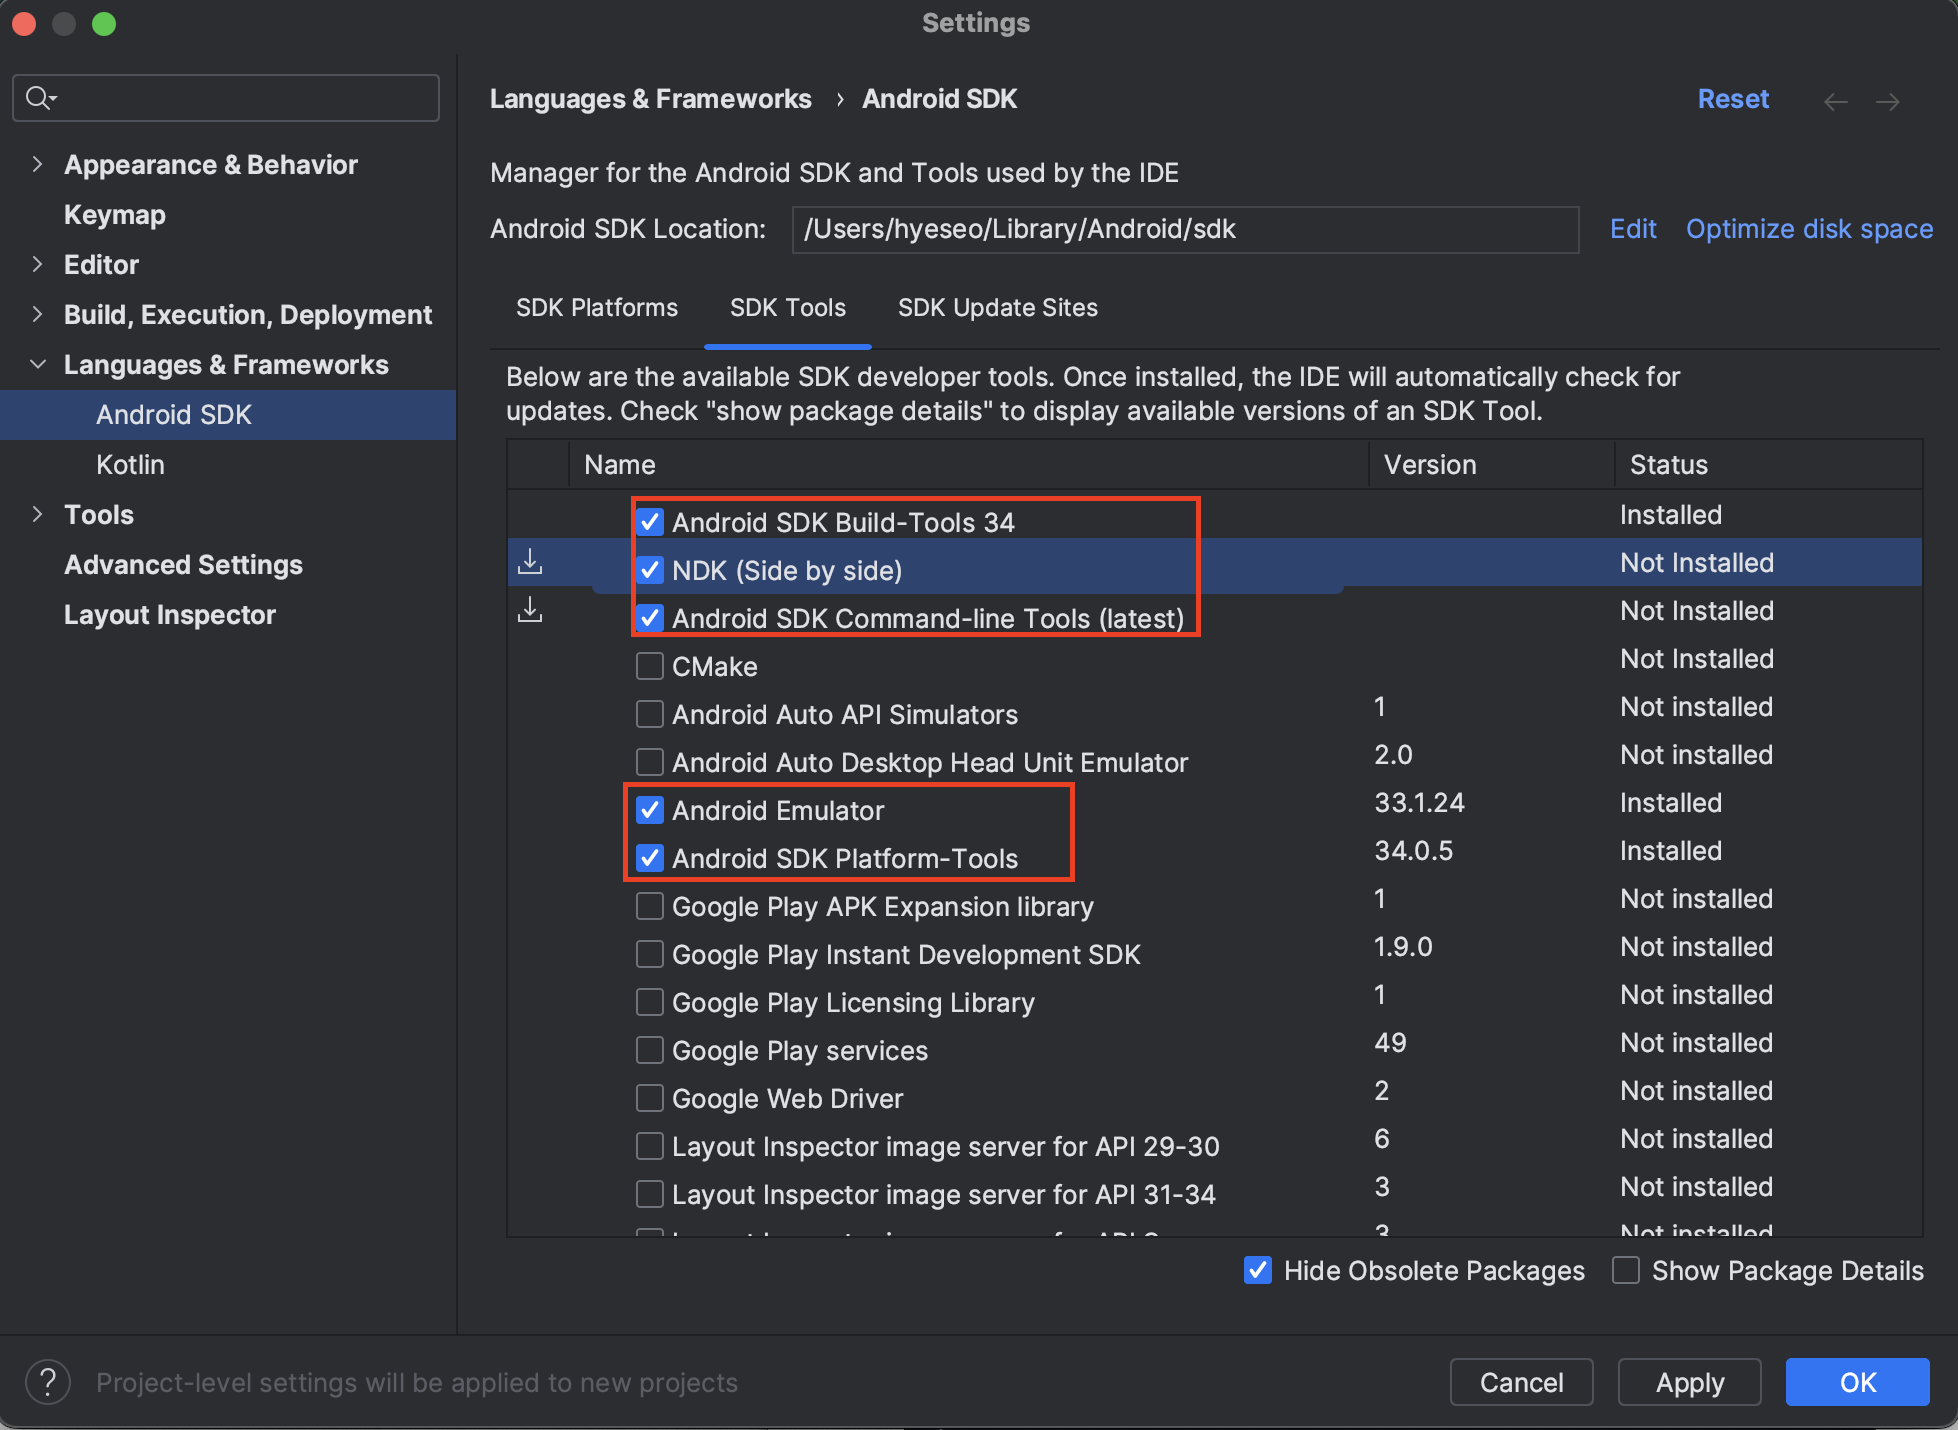Uncheck Android SDK Build-Tools 34
This screenshot has height=1430, width=1958.
(x=650, y=522)
